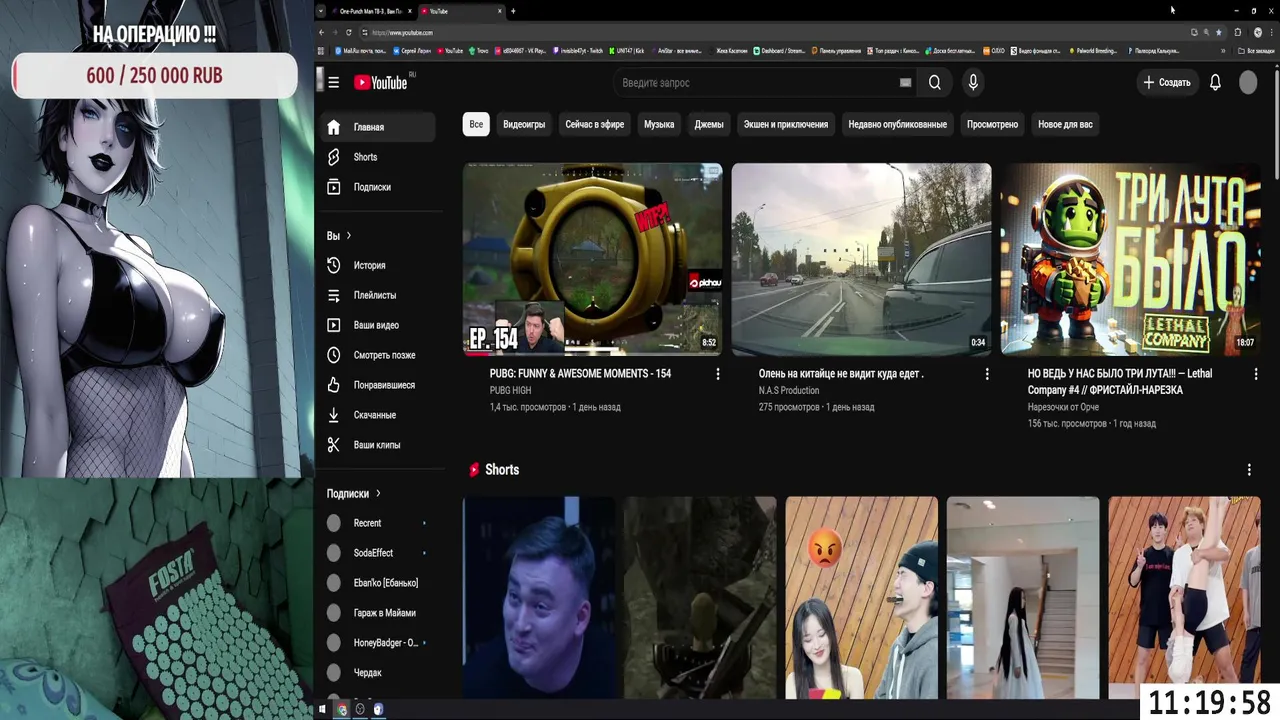
Task: Click Chrome icon in the taskbar
Action: pyautogui.click(x=341, y=709)
